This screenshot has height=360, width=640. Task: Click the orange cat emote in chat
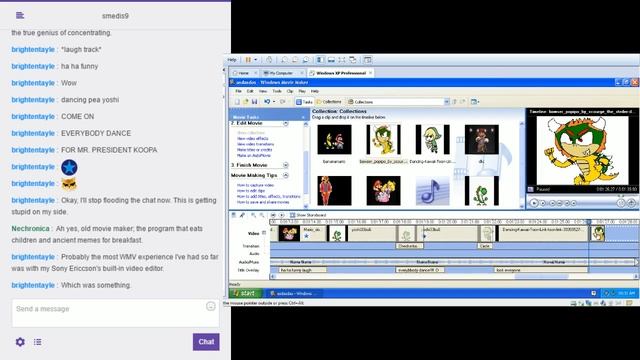(x=69, y=184)
